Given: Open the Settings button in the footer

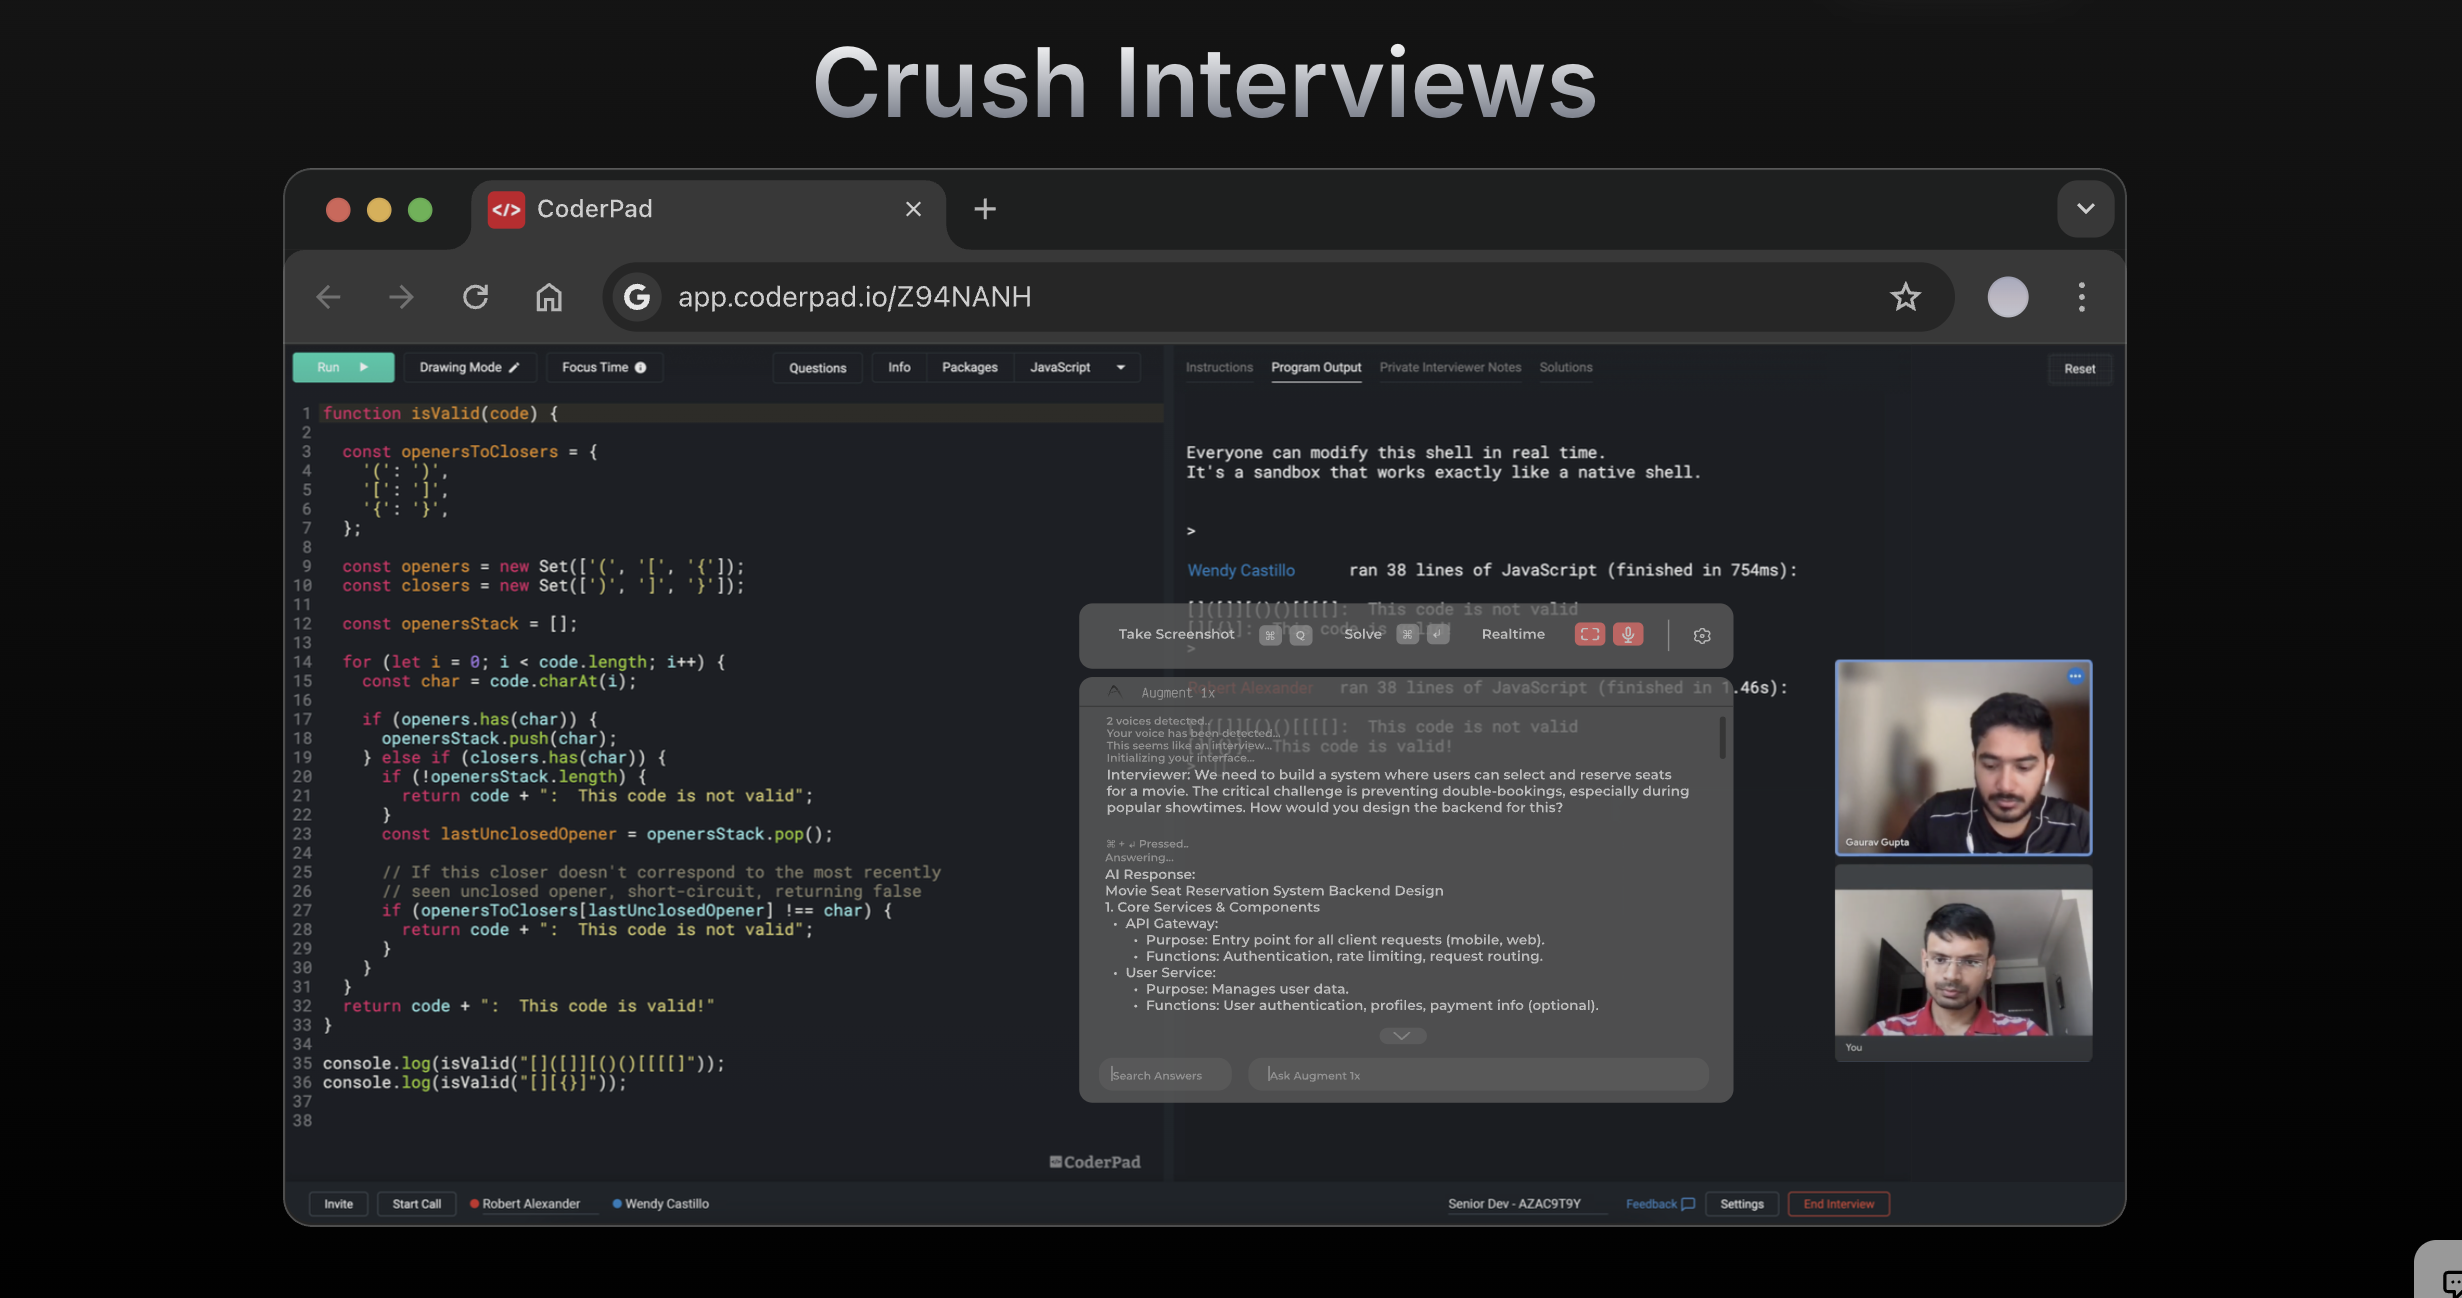Looking at the screenshot, I should tap(1741, 1204).
